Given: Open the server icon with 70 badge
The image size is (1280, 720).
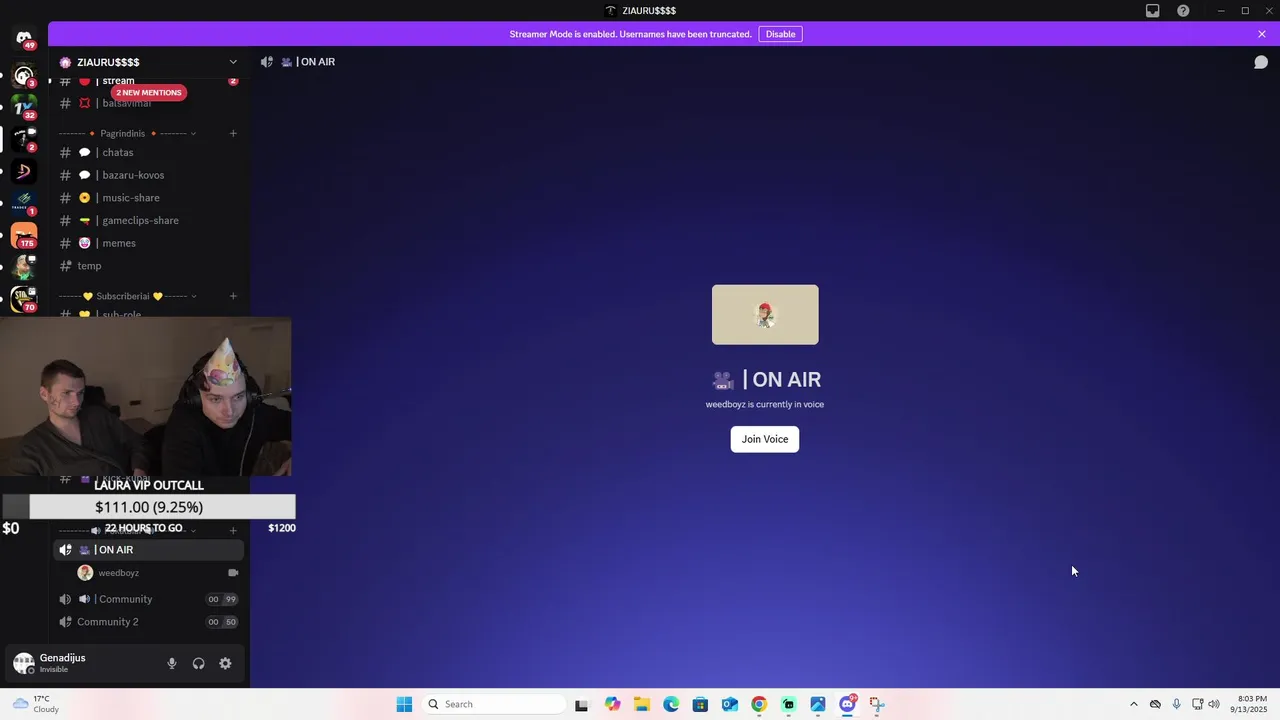Looking at the screenshot, I should [24, 299].
